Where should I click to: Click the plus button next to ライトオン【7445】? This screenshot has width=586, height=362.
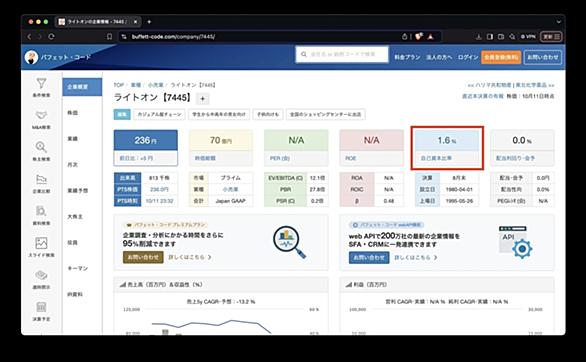(x=203, y=99)
